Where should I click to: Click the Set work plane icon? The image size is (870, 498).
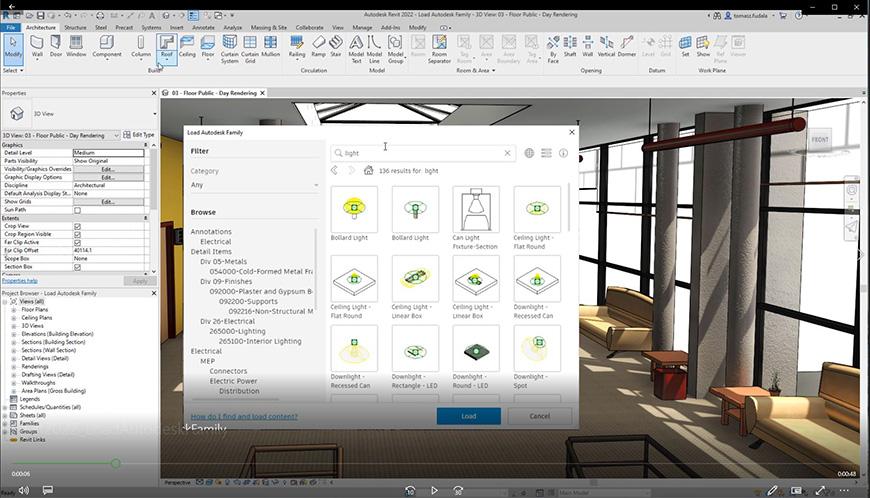[x=685, y=47]
